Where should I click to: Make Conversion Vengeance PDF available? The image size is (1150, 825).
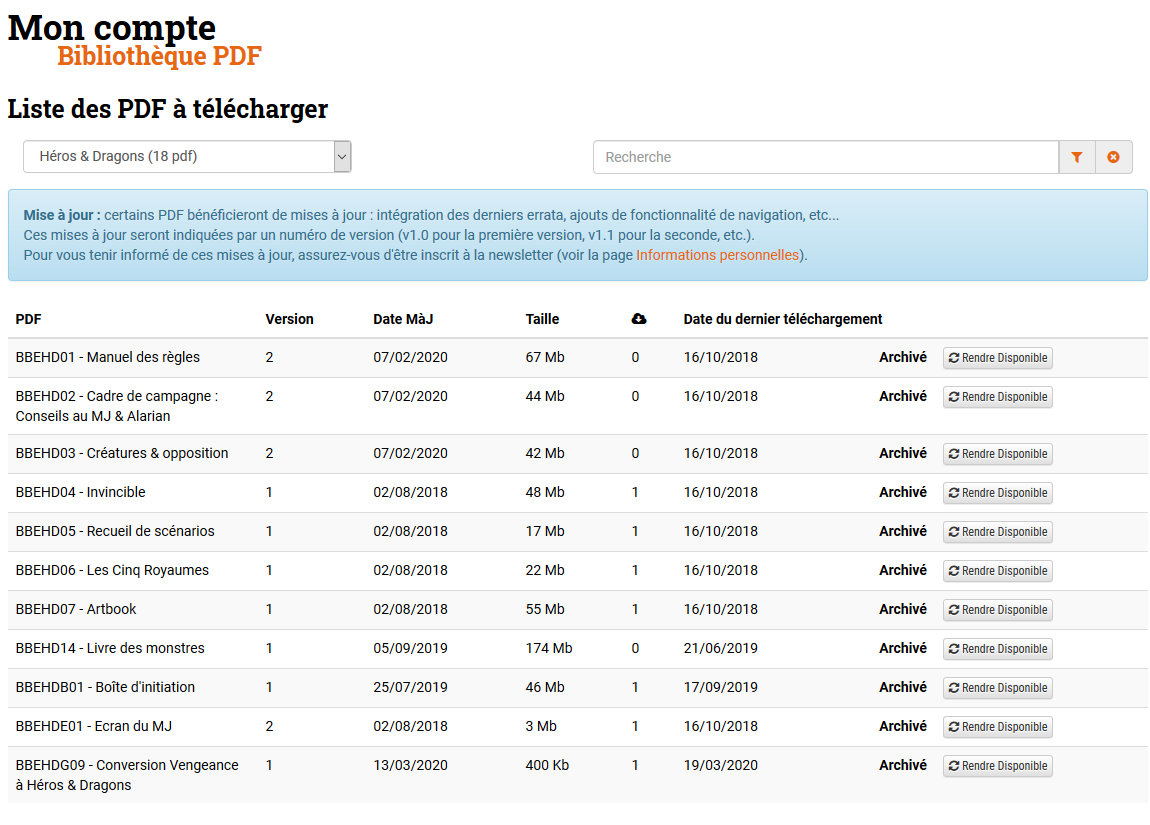[x=997, y=766]
